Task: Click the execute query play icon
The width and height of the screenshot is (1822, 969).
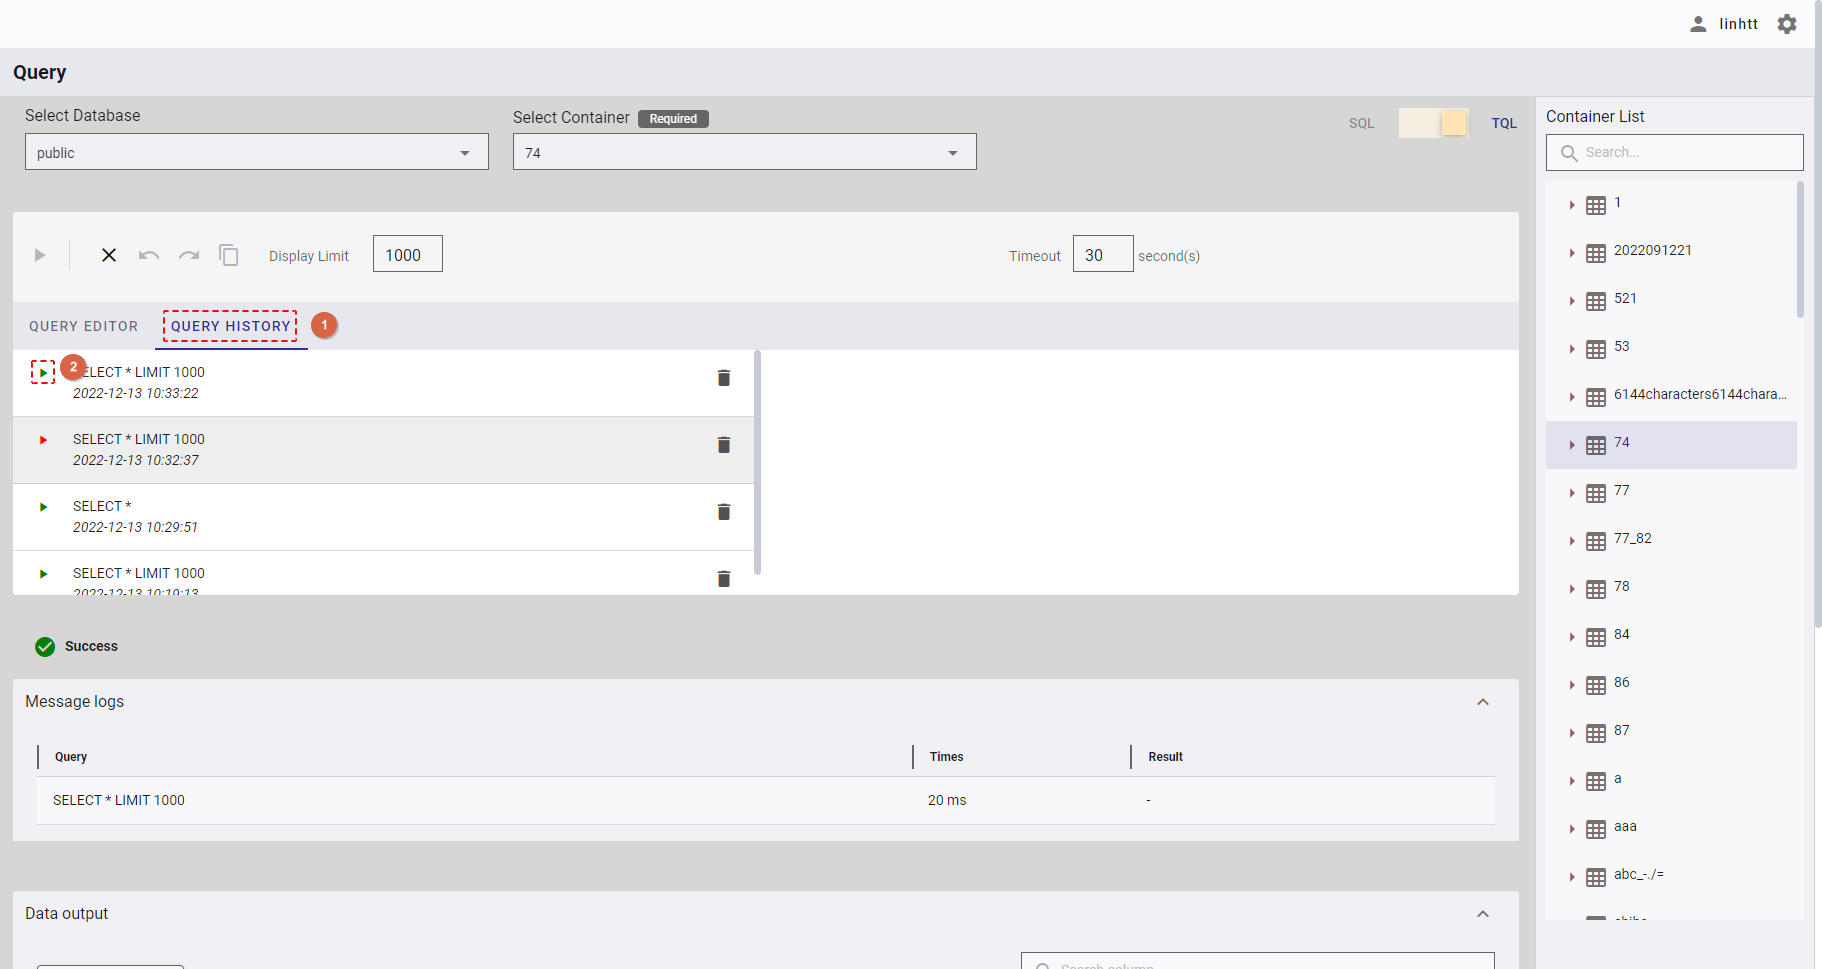Action: tap(40, 255)
